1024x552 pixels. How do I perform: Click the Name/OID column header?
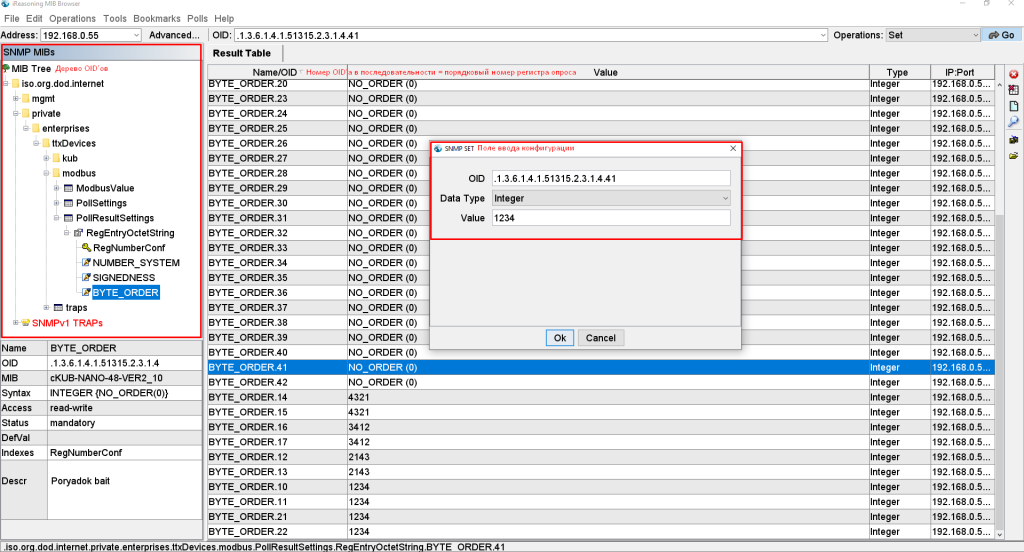click(x=278, y=73)
